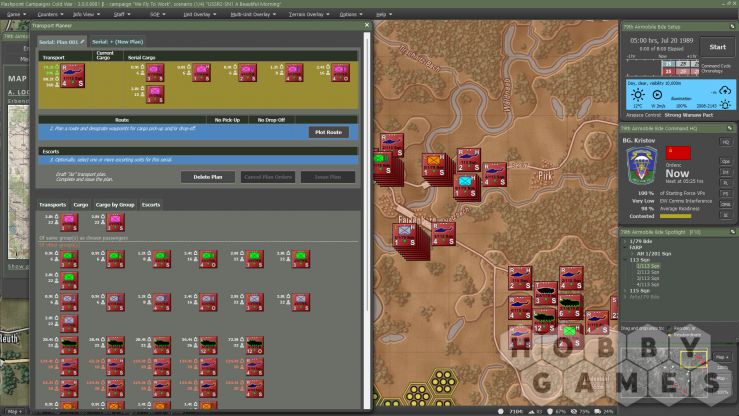Image resolution: width=739 pixels, height=416 pixels.
Task: Click the PS button in the command panel
Action: (726, 194)
